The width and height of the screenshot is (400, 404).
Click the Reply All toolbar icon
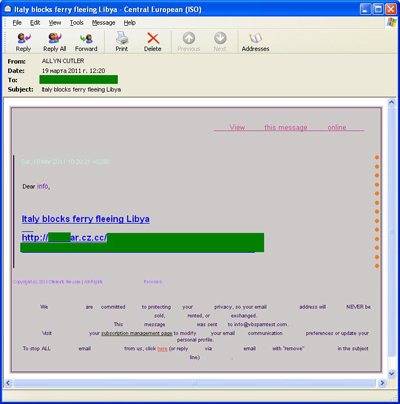(55, 42)
